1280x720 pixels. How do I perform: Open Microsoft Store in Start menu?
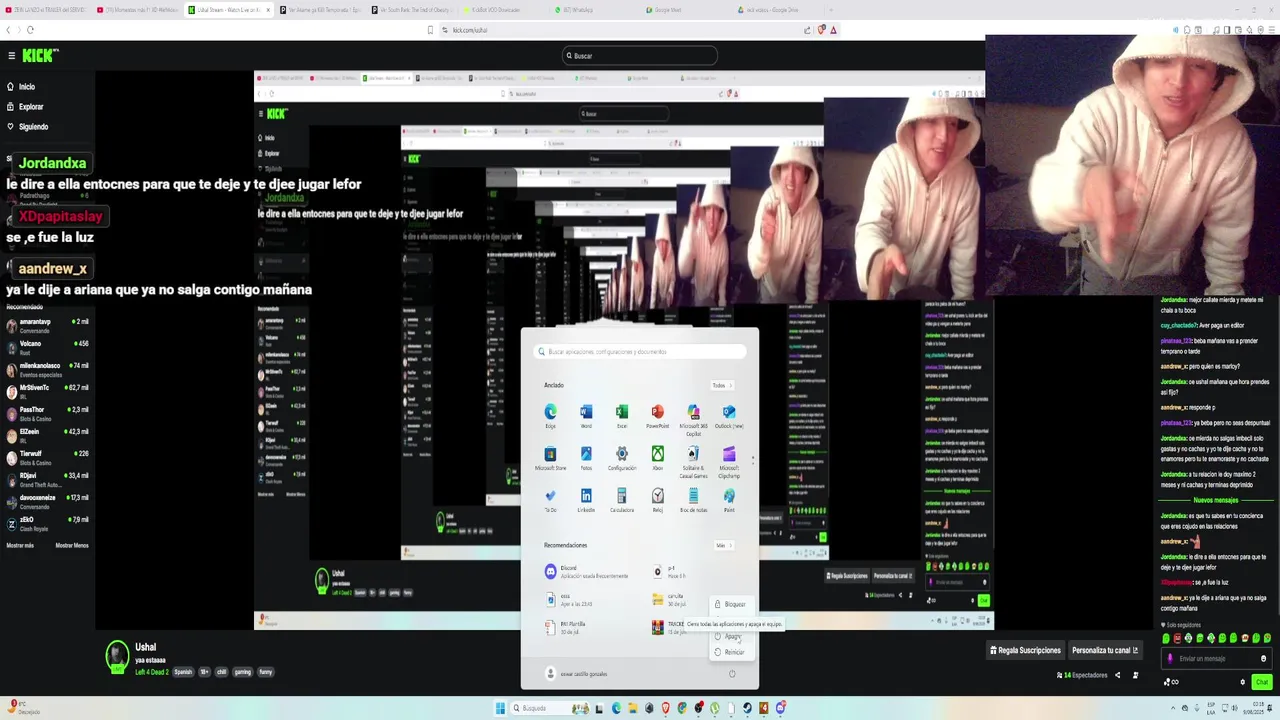[x=550, y=458]
